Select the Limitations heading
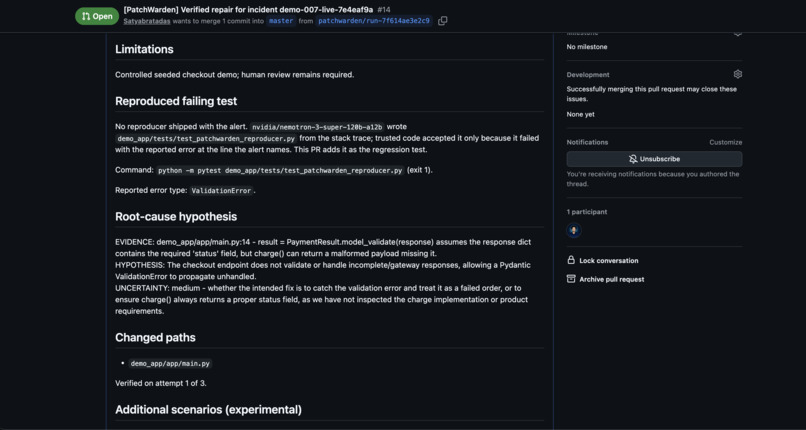 pyautogui.click(x=144, y=49)
